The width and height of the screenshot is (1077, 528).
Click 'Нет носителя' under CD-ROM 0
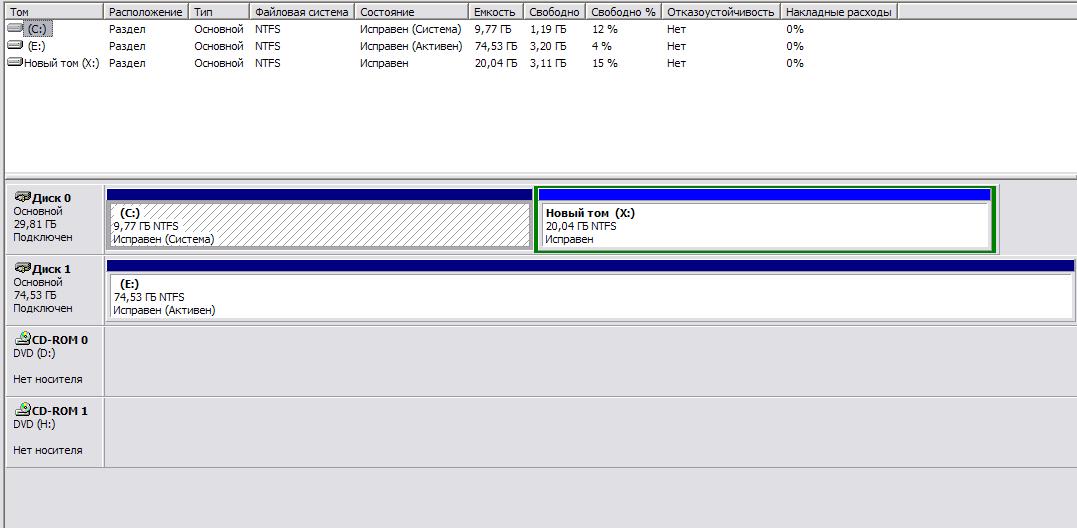(x=47, y=379)
